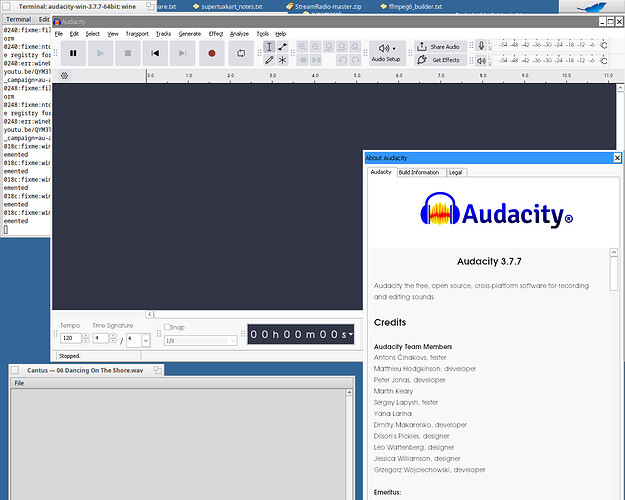Image resolution: width=625 pixels, height=500 pixels.
Task: Select the Selection (I-beam) tool
Action: point(269,47)
